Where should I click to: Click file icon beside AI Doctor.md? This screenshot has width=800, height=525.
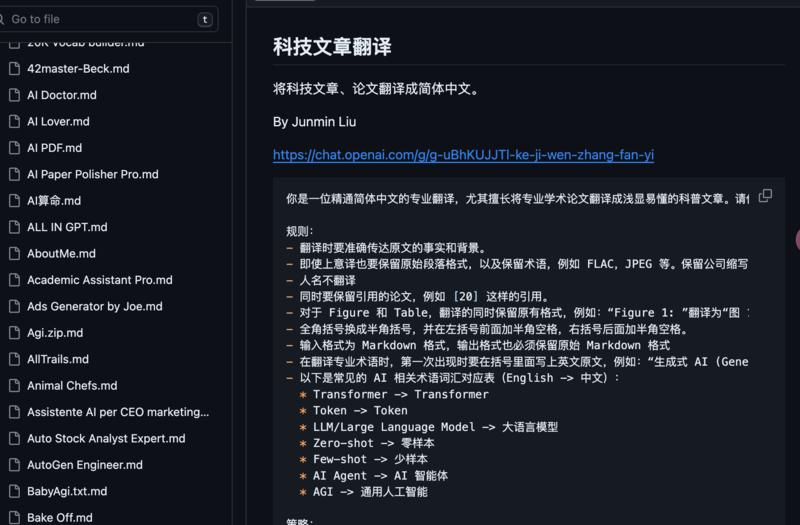14,95
